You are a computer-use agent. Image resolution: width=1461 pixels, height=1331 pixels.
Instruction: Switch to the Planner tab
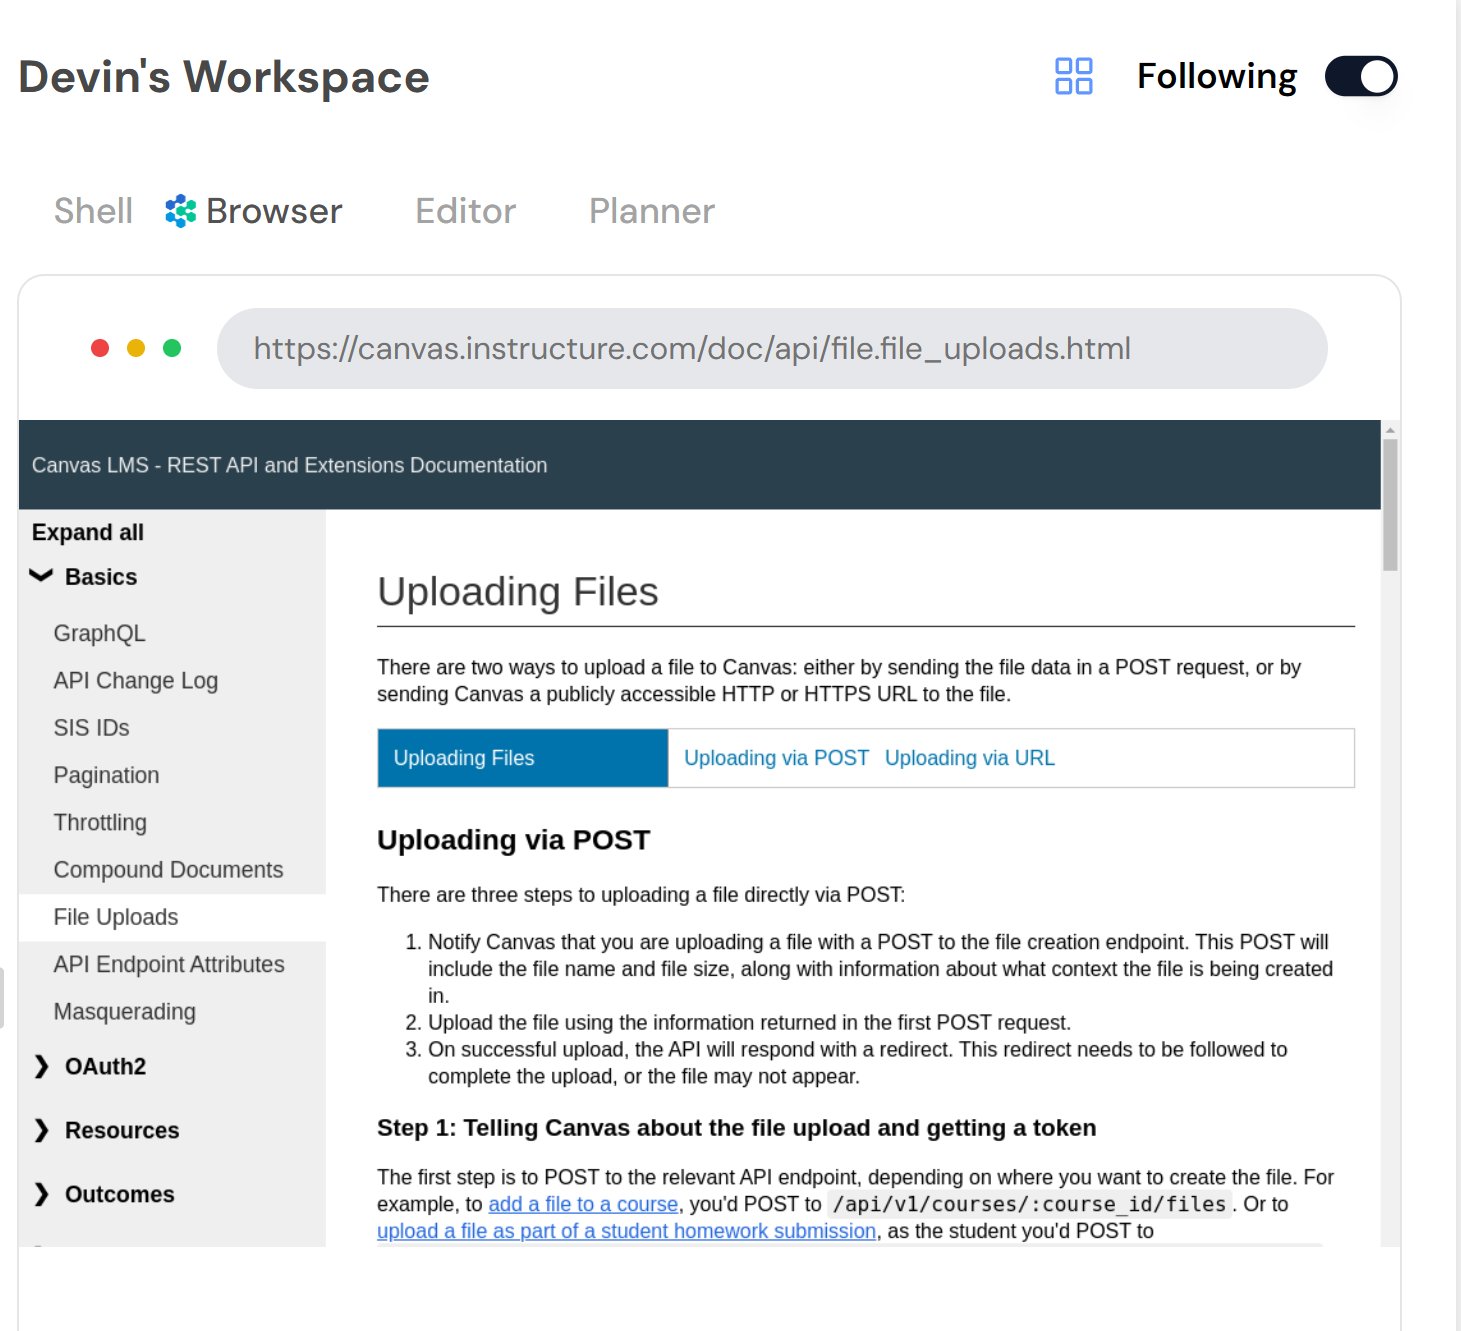652,211
